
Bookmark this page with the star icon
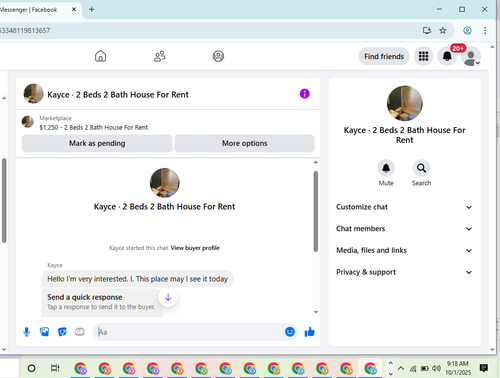pos(443,31)
